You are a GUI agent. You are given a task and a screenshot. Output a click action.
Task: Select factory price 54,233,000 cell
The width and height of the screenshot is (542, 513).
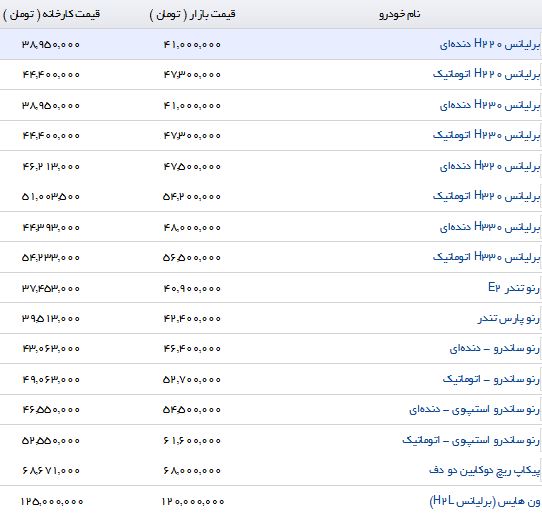tap(51, 258)
